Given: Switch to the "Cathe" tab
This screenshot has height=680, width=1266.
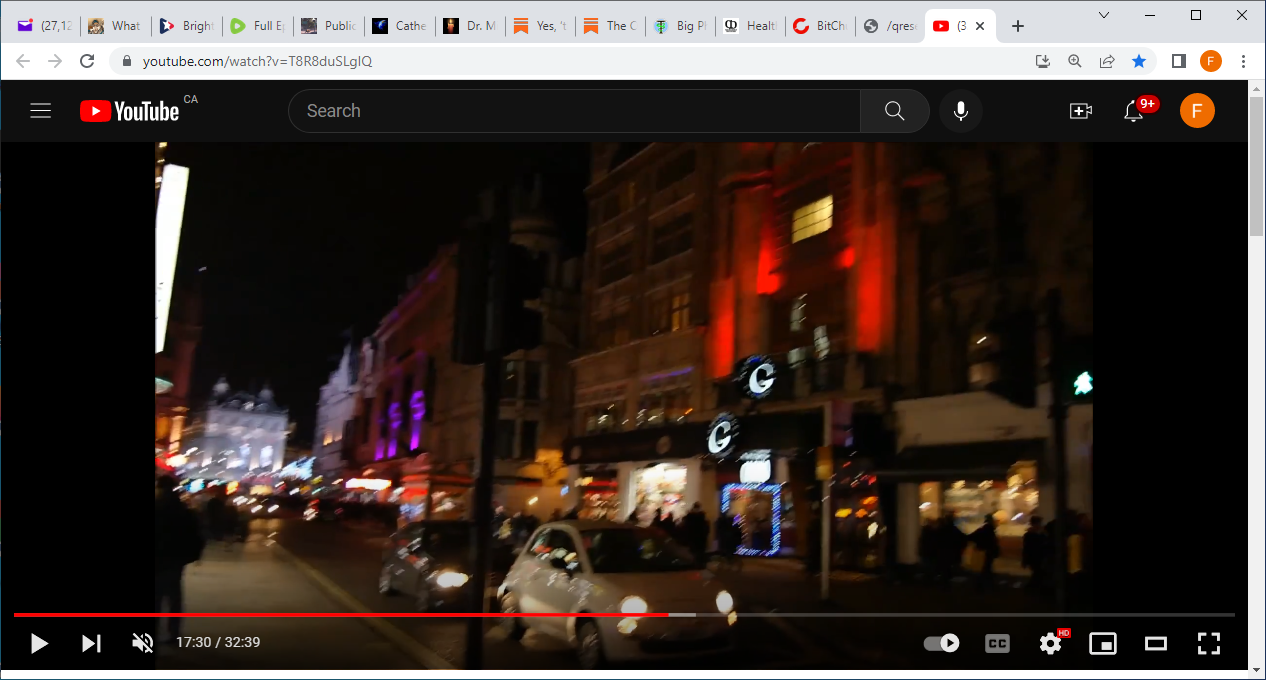Looking at the screenshot, I should 399,26.
